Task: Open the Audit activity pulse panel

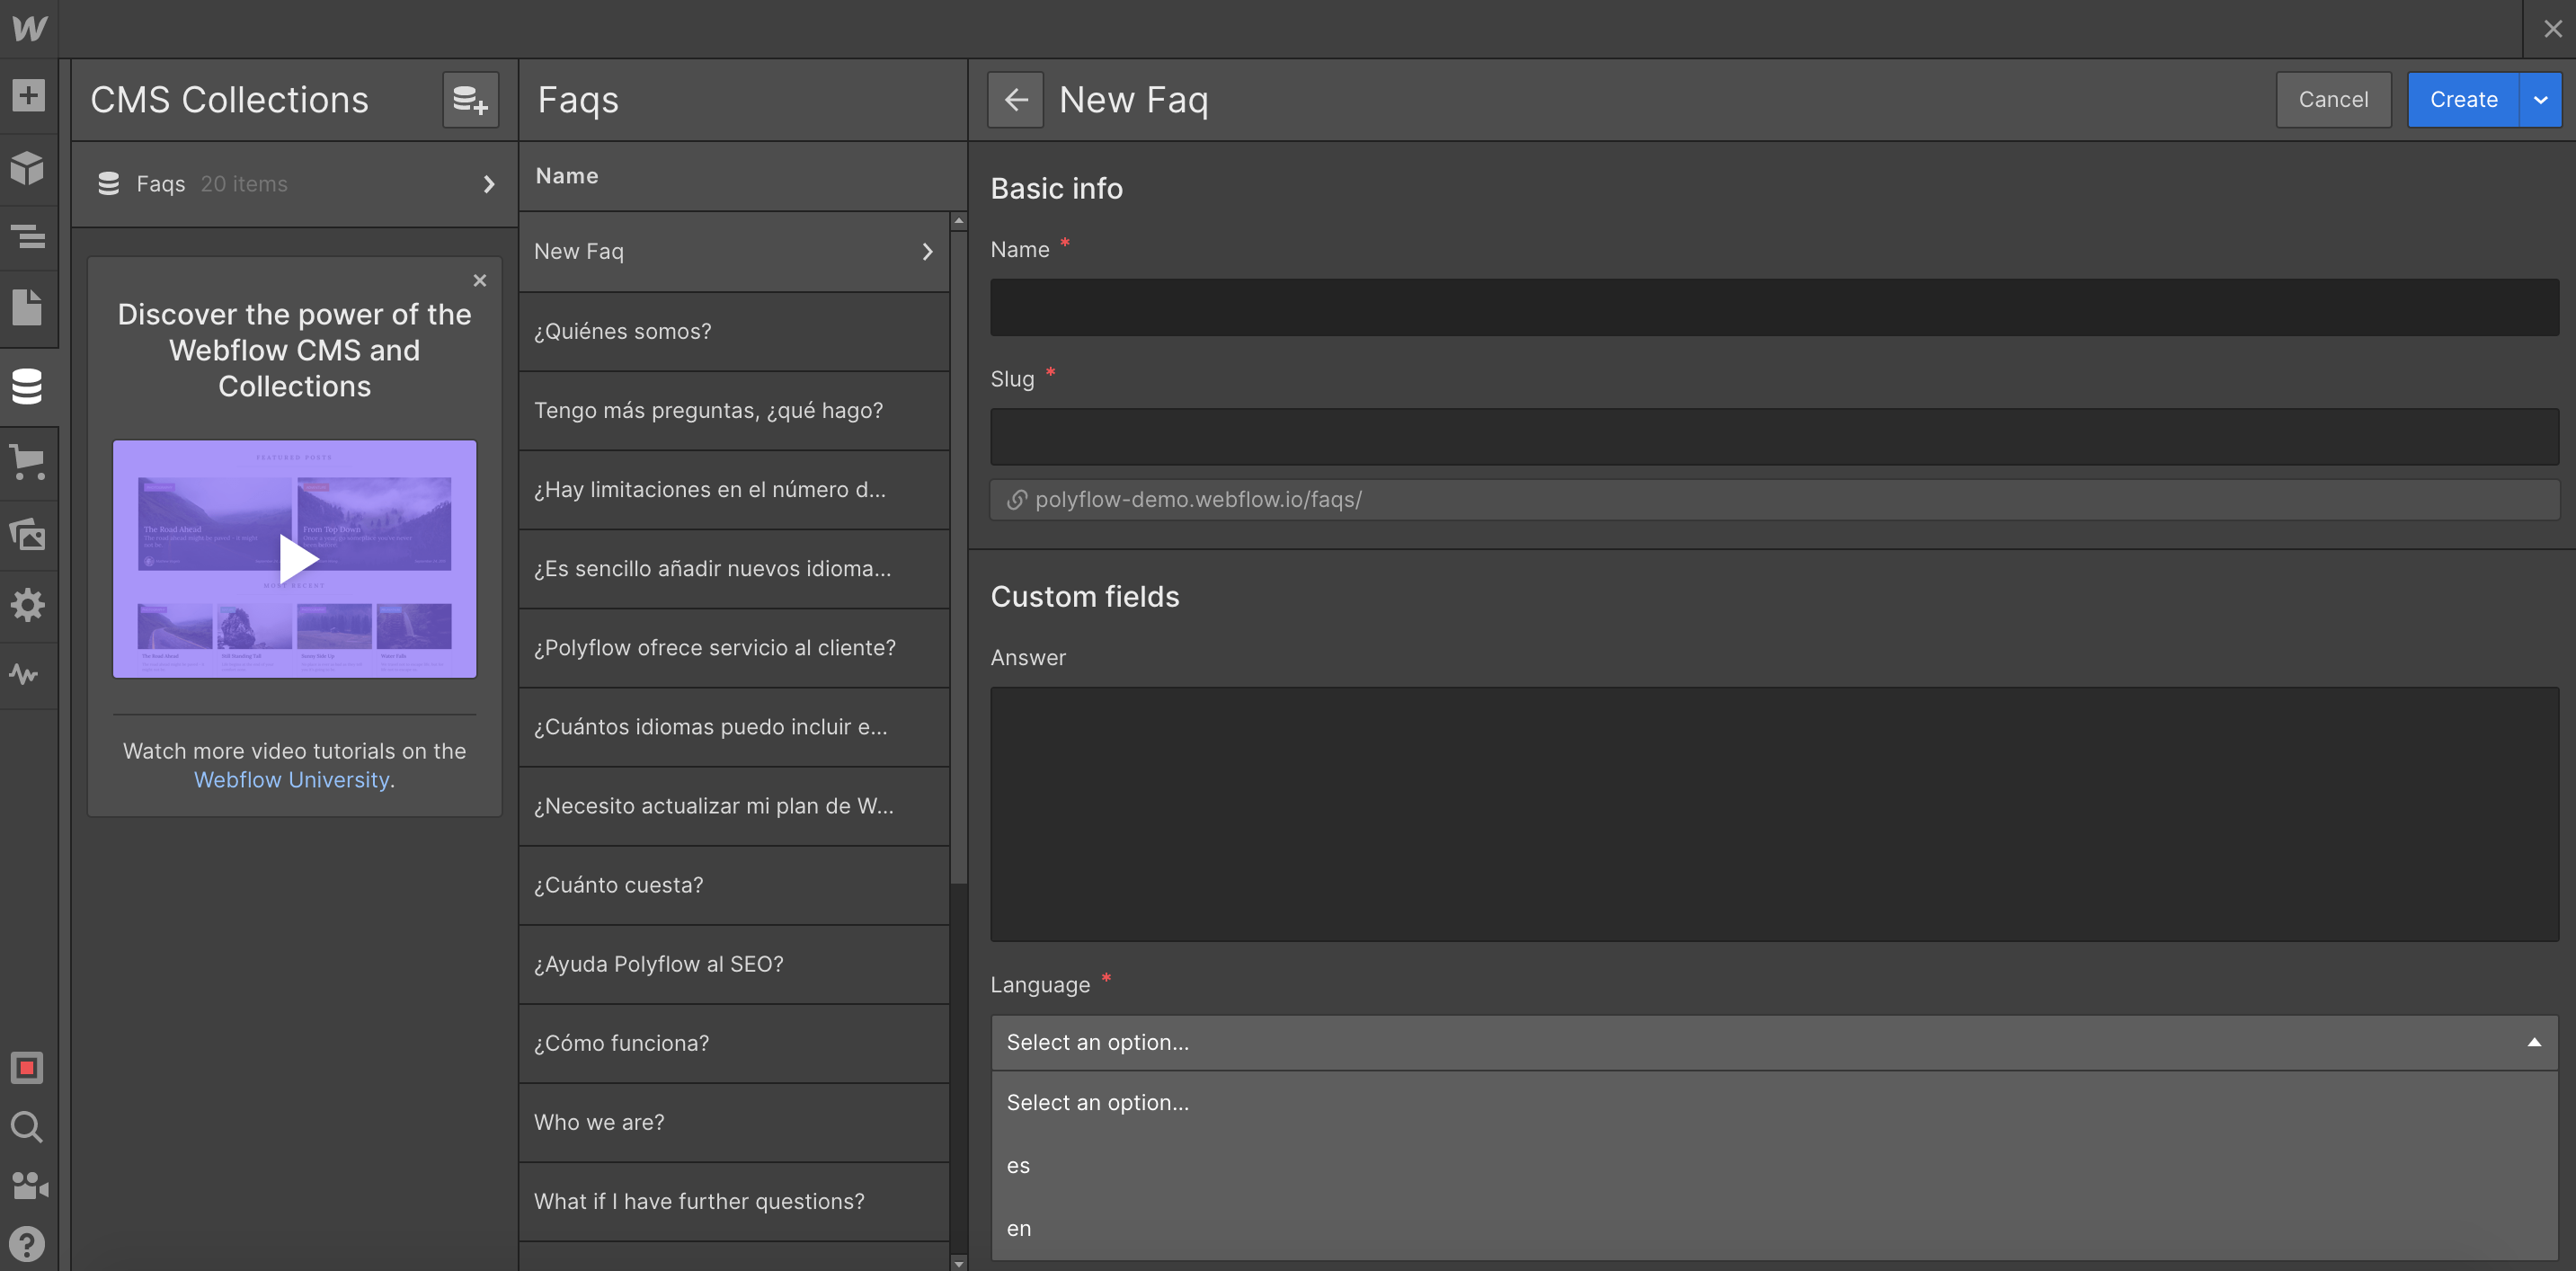Action: [x=25, y=674]
